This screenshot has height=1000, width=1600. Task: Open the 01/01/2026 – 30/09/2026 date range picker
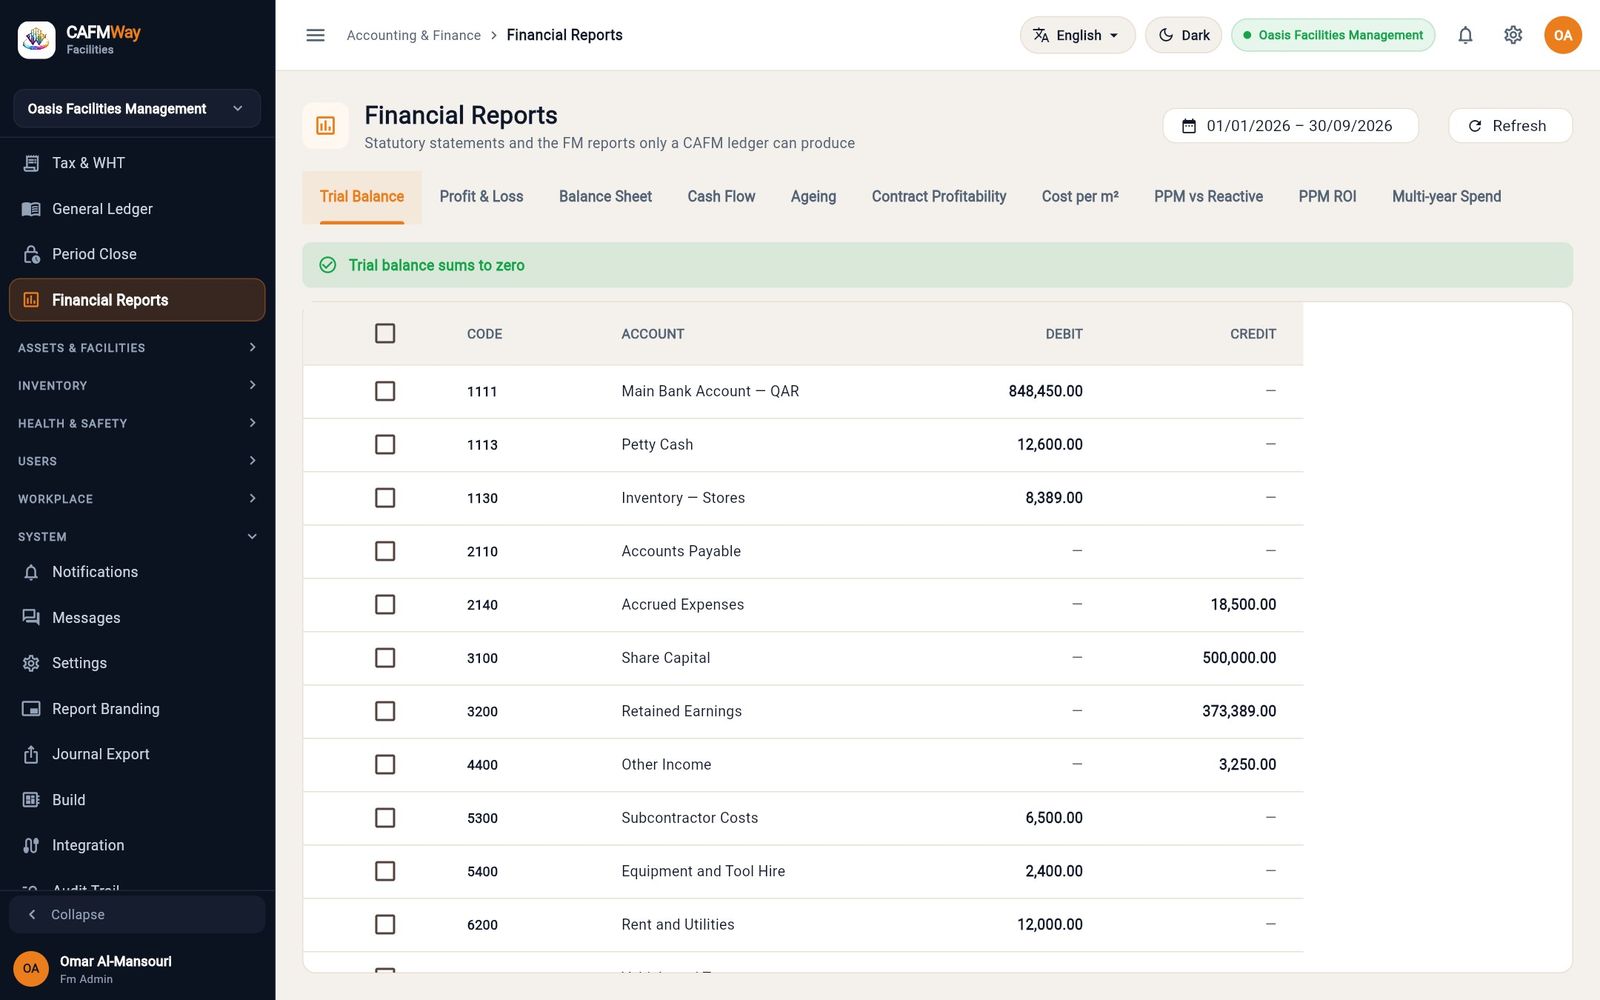coord(1290,126)
